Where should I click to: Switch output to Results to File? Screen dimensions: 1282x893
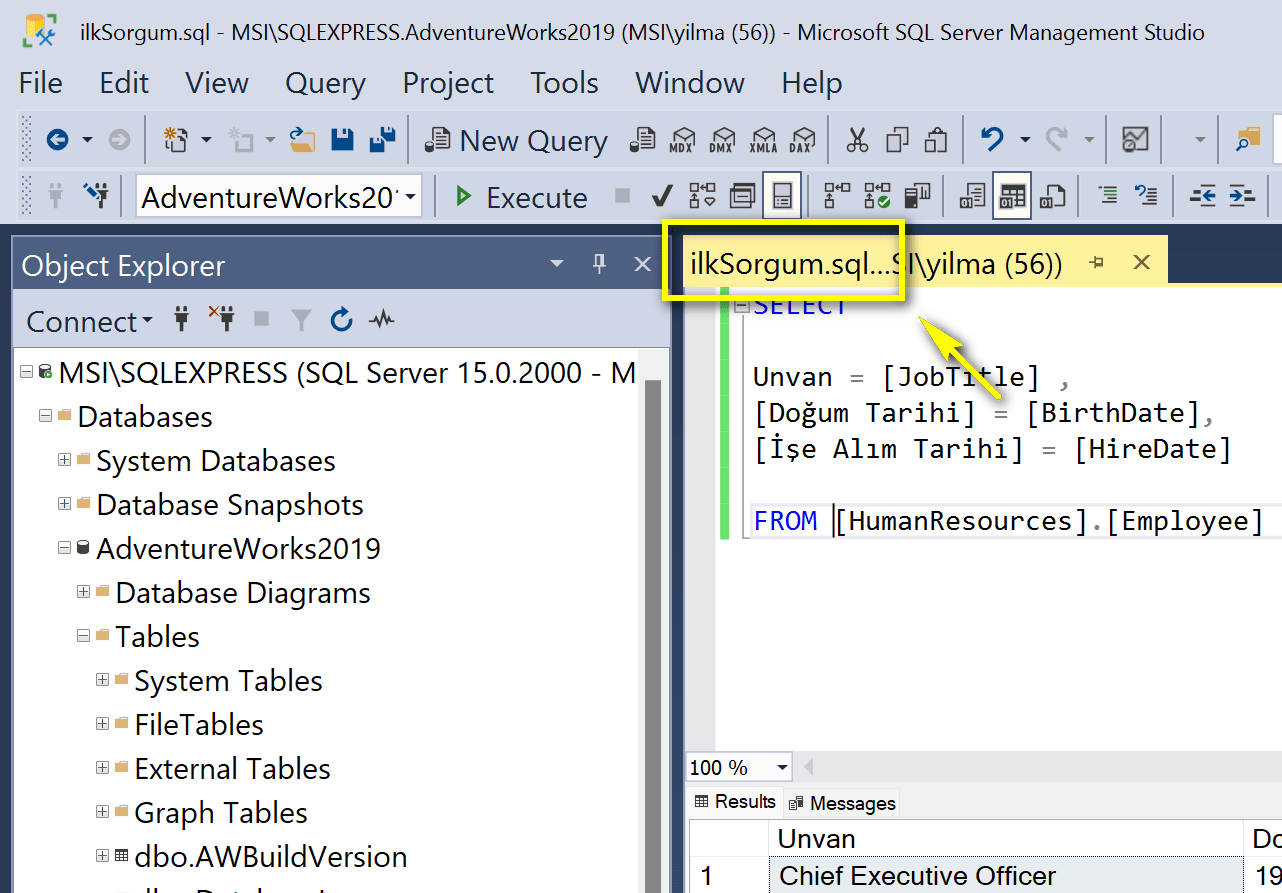coord(1052,196)
